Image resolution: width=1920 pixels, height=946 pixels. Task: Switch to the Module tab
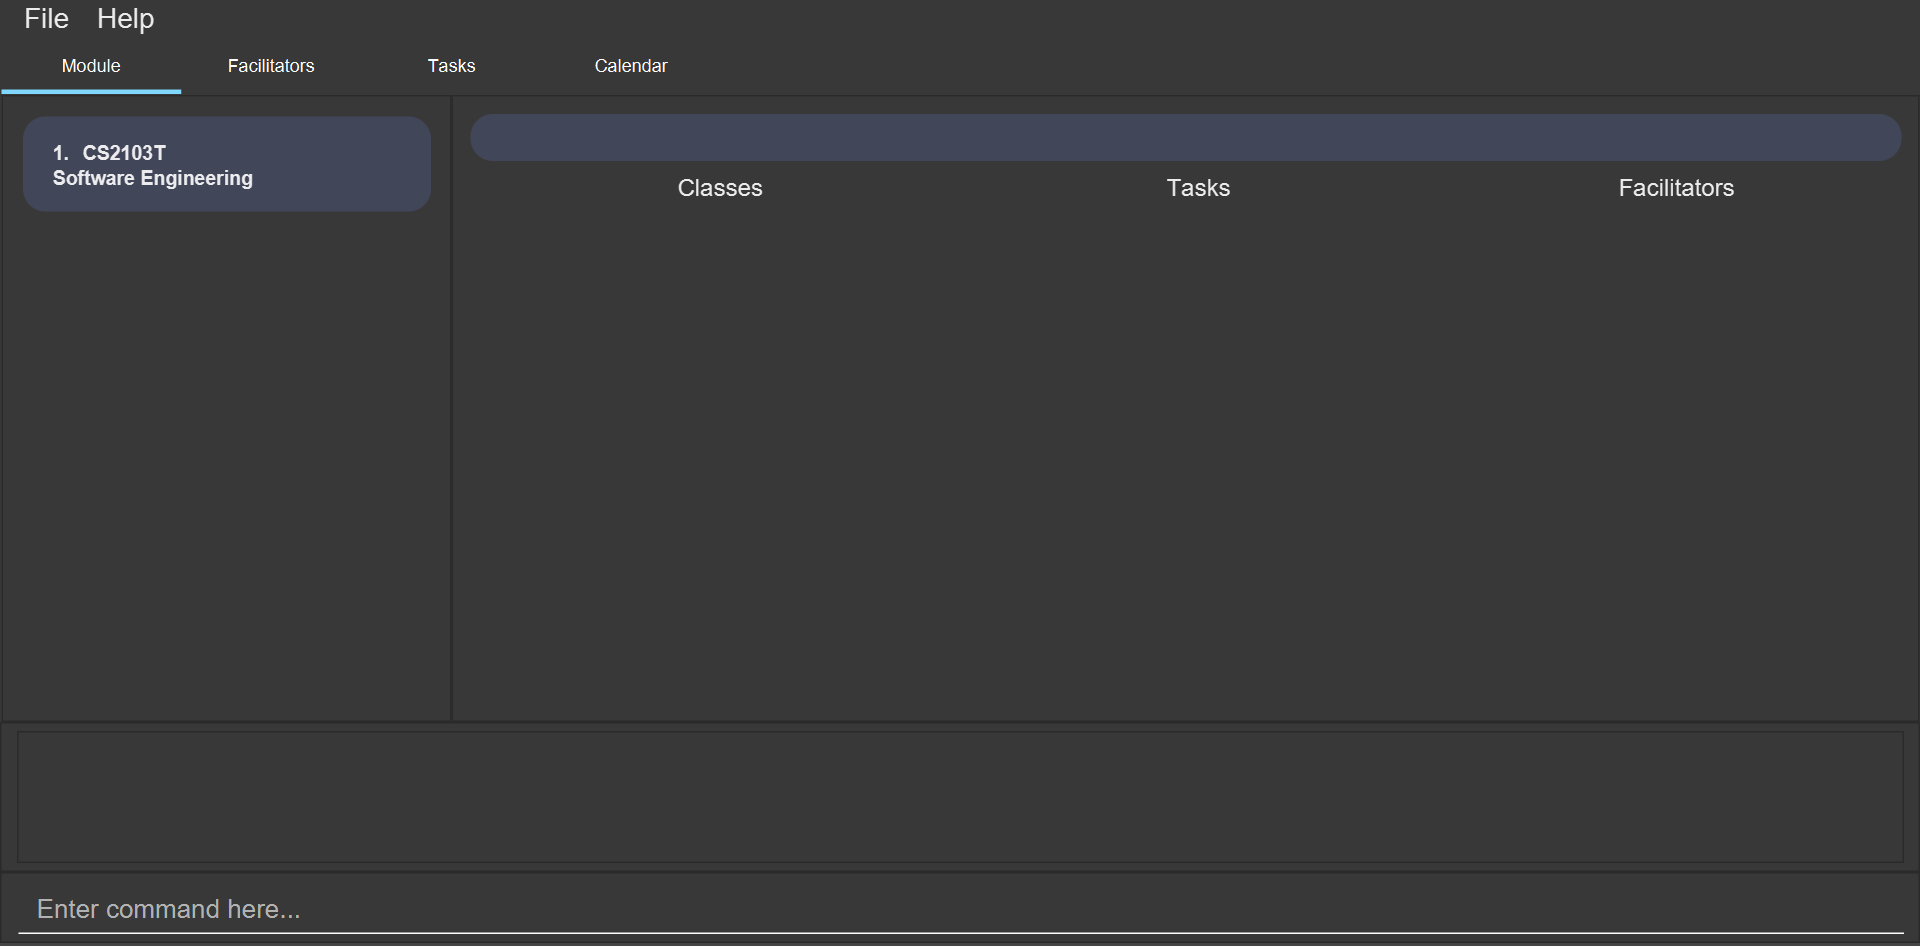(91, 66)
